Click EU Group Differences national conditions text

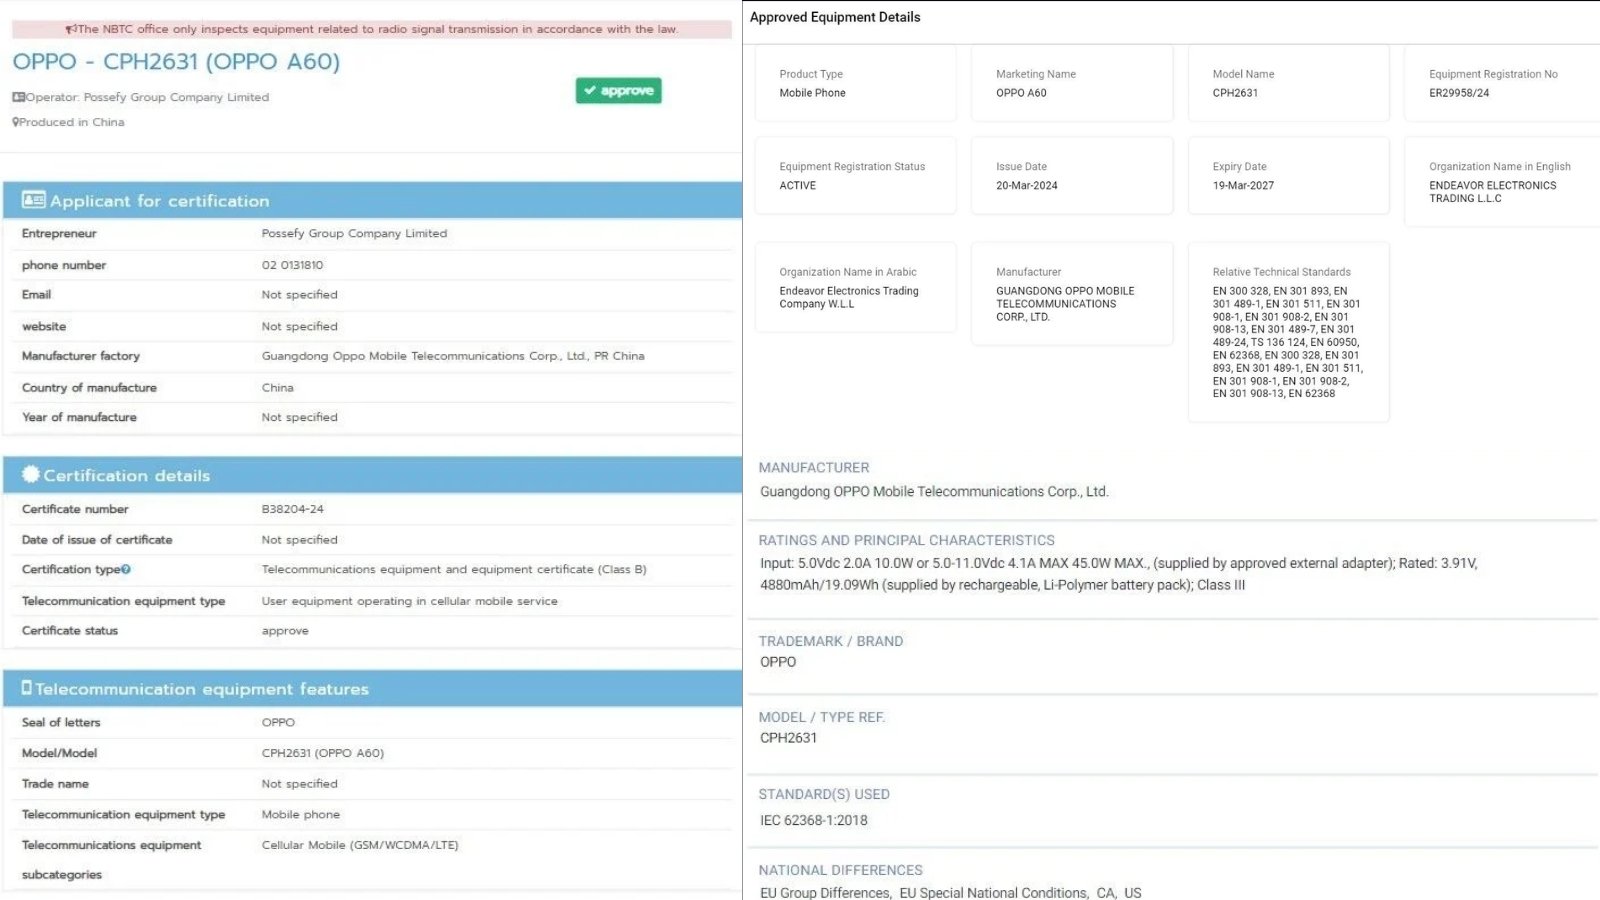[x=951, y=892]
